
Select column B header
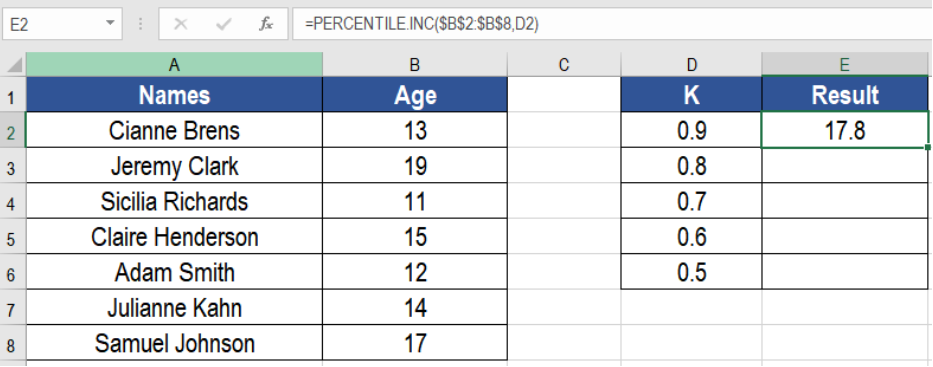coord(415,65)
